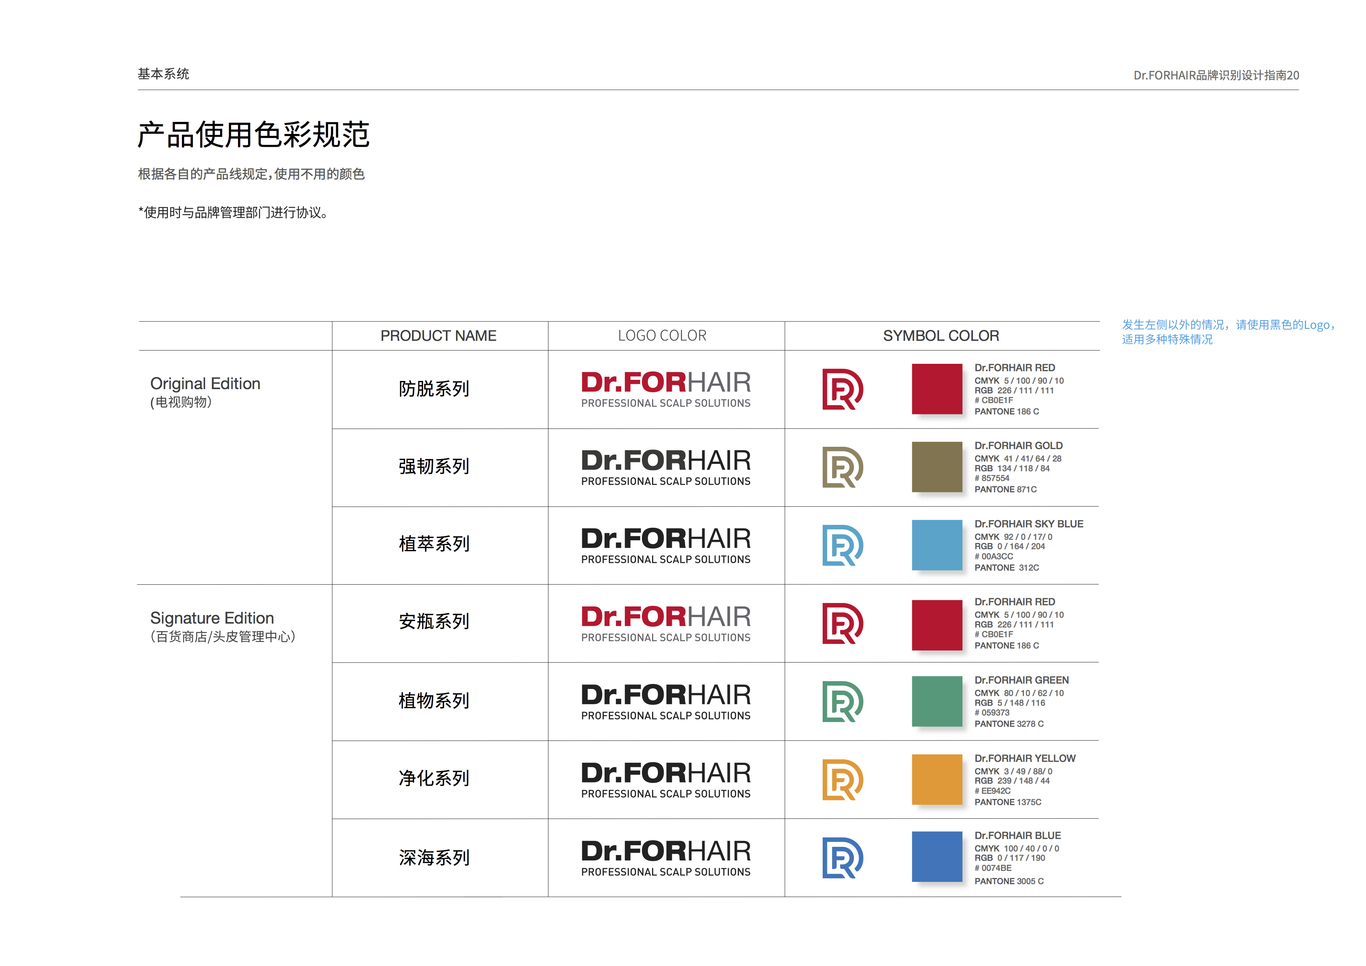Select the black Dr.FORHAIR logo in 强韧系列 row

pyautogui.click(x=666, y=467)
